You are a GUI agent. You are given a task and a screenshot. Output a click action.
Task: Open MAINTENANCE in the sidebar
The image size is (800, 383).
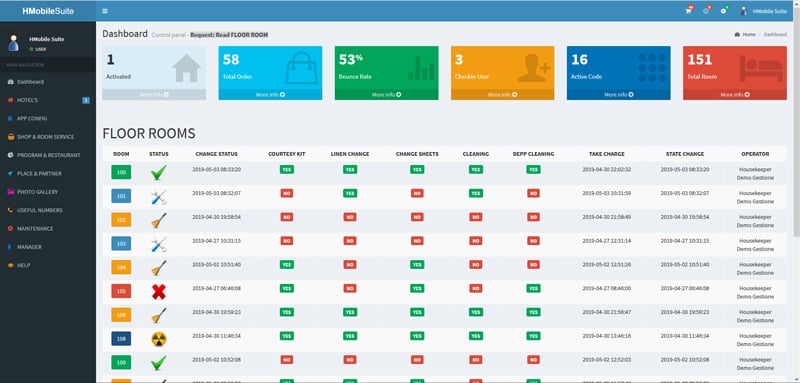coord(47,228)
